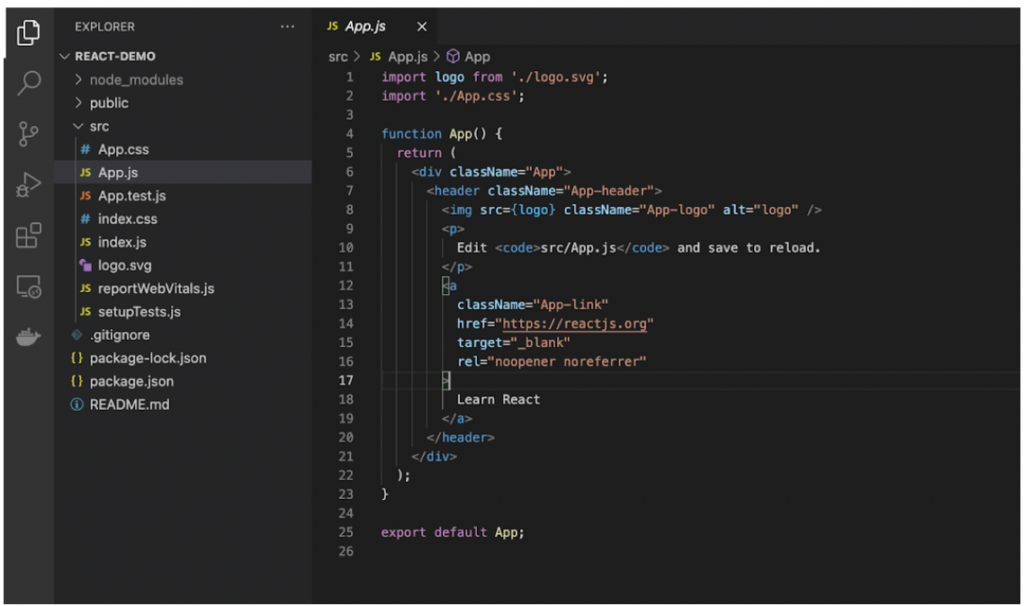The image size is (1024, 606).
Task: Click the src breadcrumb segment
Action: (338, 57)
